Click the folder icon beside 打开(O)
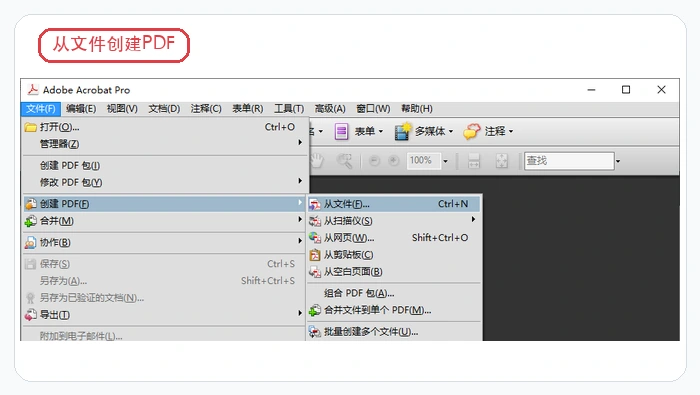The height and width of the screenshot is (395, 700). coord(30,127)
